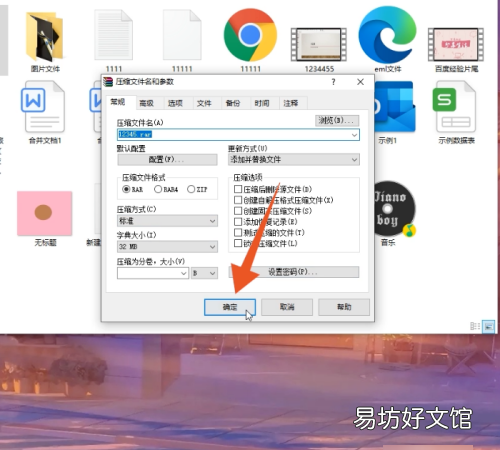Switch to details view icon in Explorer
Screen dimensions: 500x450
[475, 326]
